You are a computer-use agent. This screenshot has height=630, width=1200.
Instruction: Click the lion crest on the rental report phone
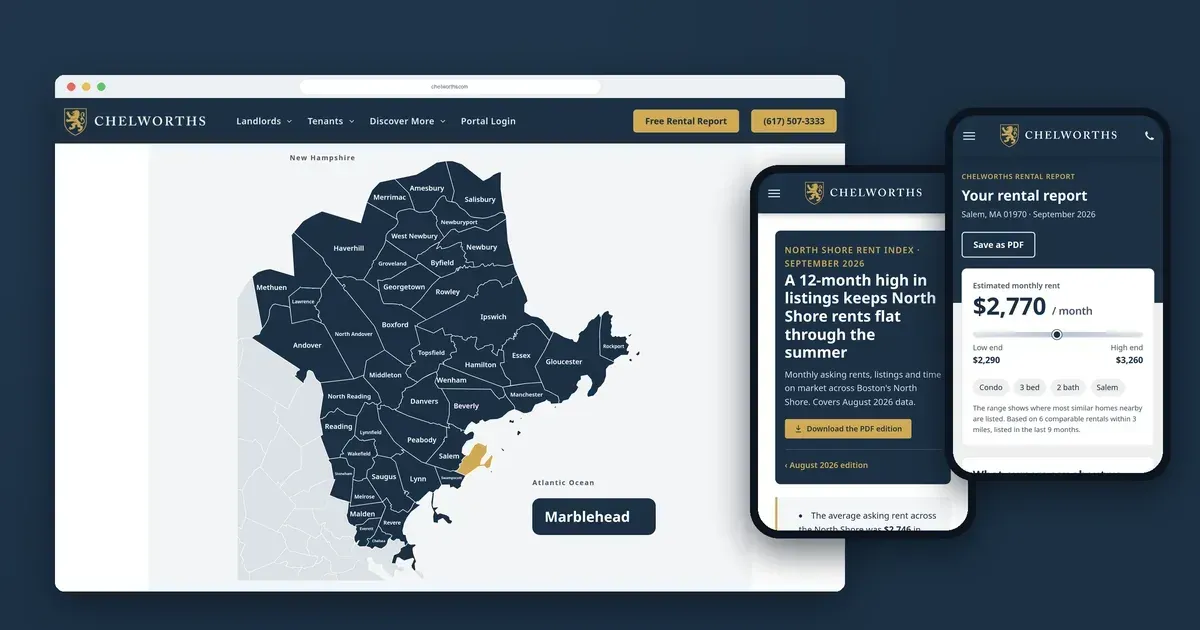pos(1009,135)
